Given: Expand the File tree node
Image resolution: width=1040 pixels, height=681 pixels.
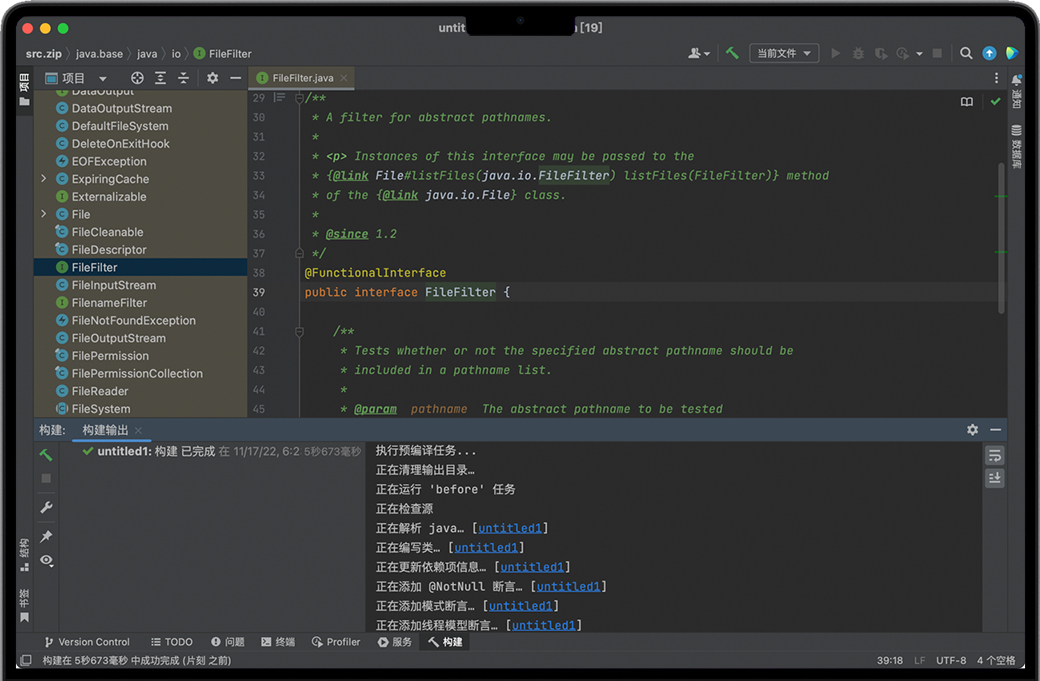Looking at the screenshot, I should tap(44, 214).
